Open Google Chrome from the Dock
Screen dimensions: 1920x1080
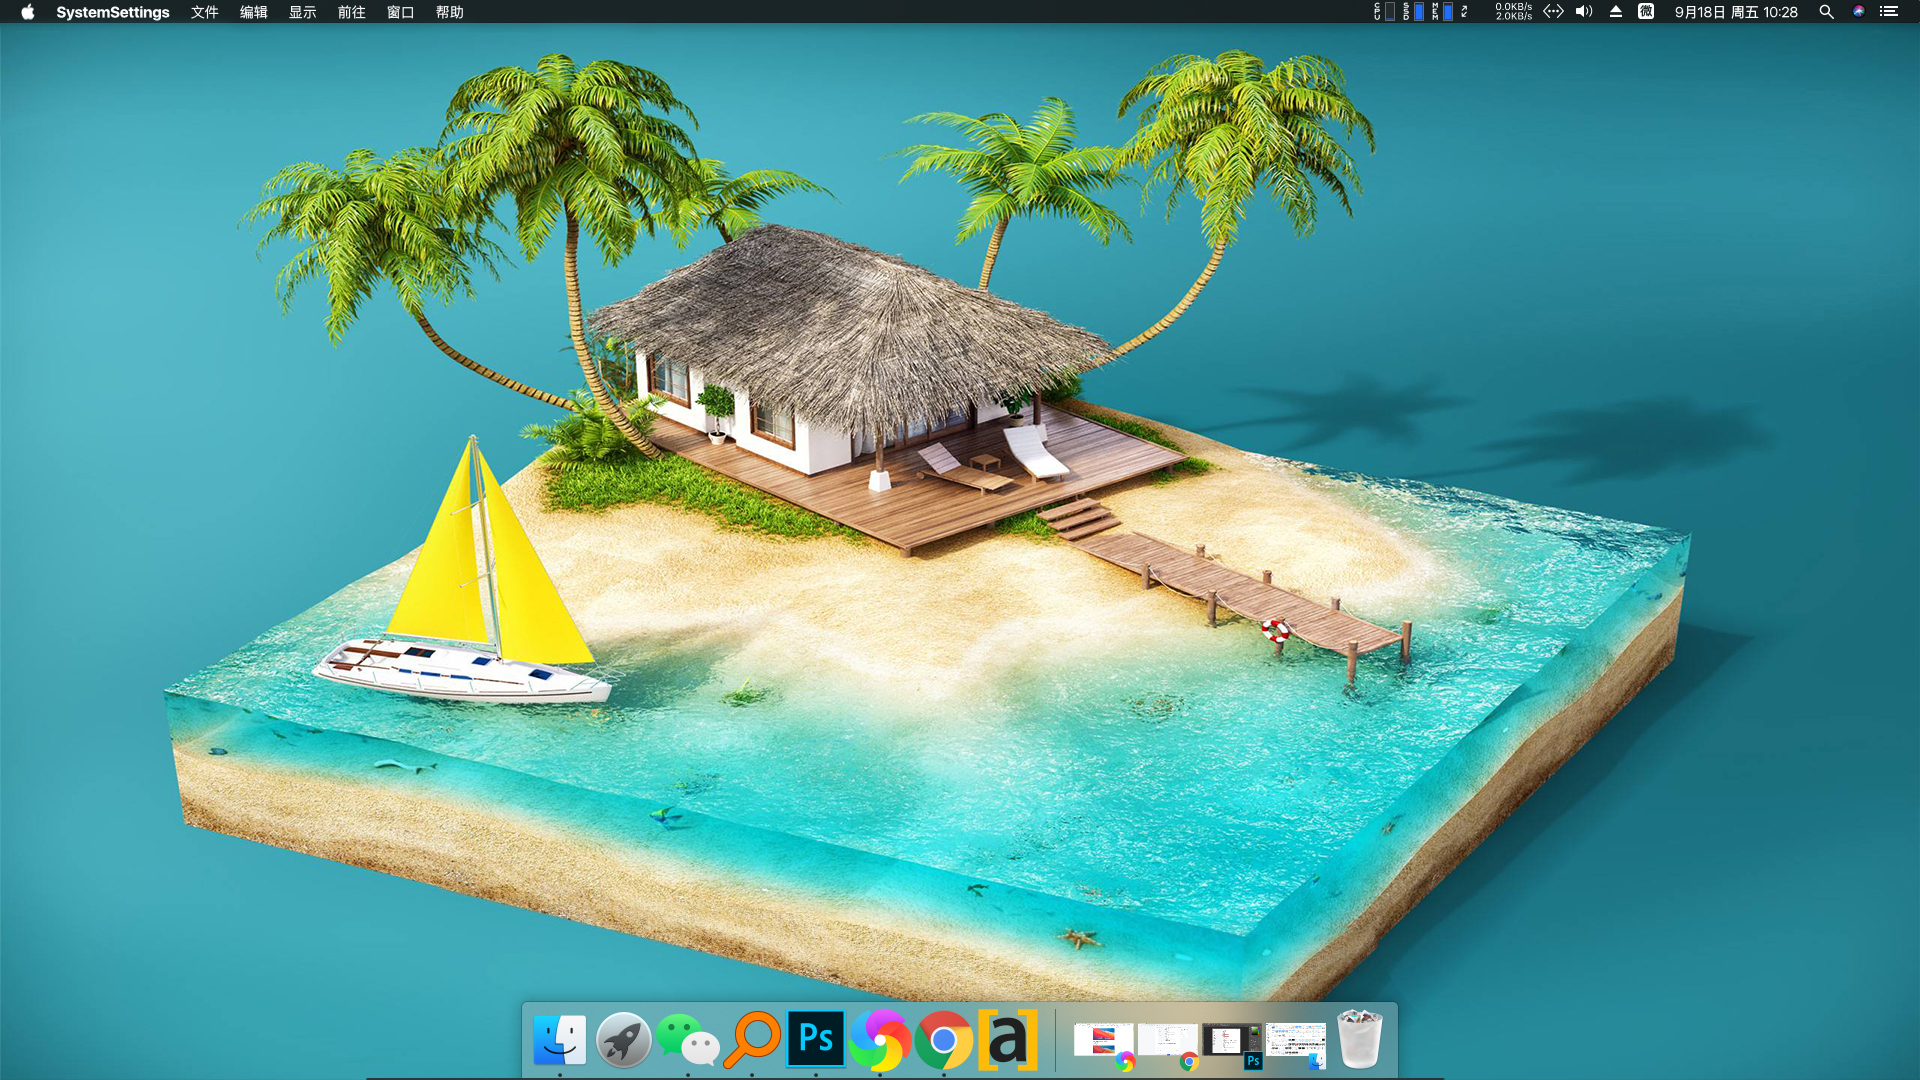coord(943,1040)
